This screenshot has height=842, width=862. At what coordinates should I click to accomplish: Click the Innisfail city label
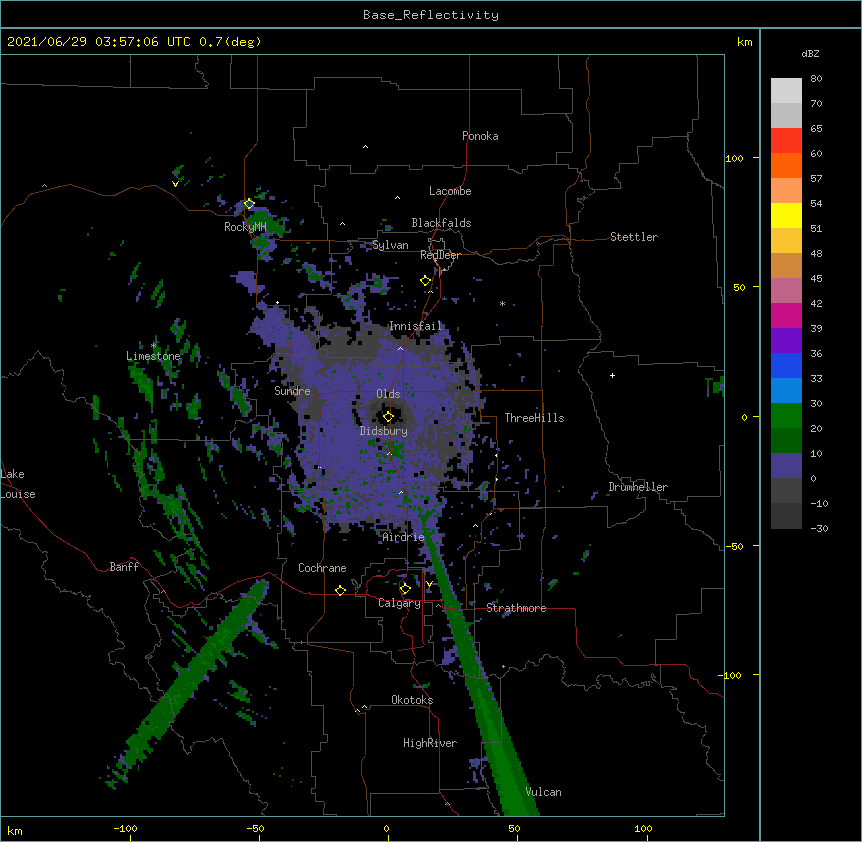coord(415,326)
